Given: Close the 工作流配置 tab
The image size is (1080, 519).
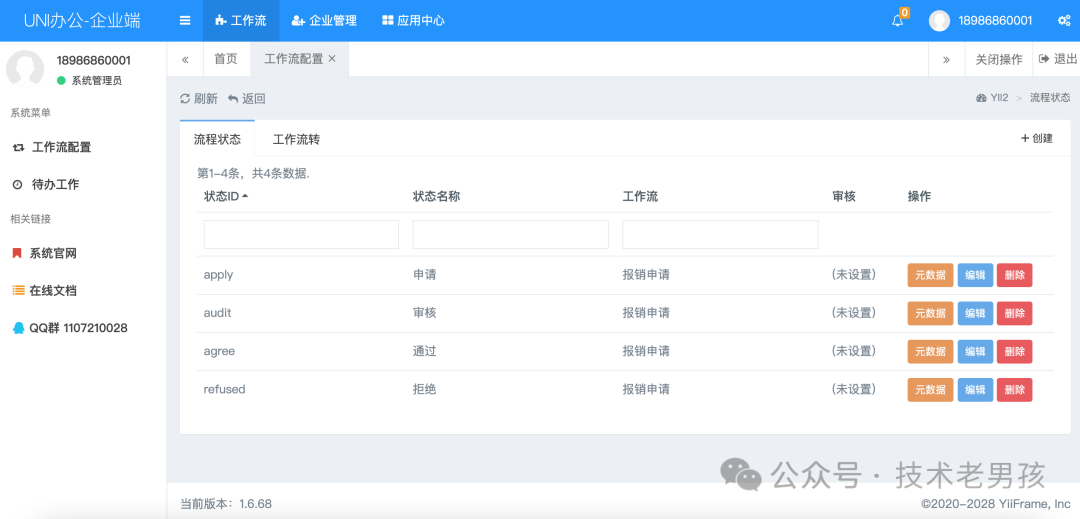Looking at the screenshot, I should (332, 59).
